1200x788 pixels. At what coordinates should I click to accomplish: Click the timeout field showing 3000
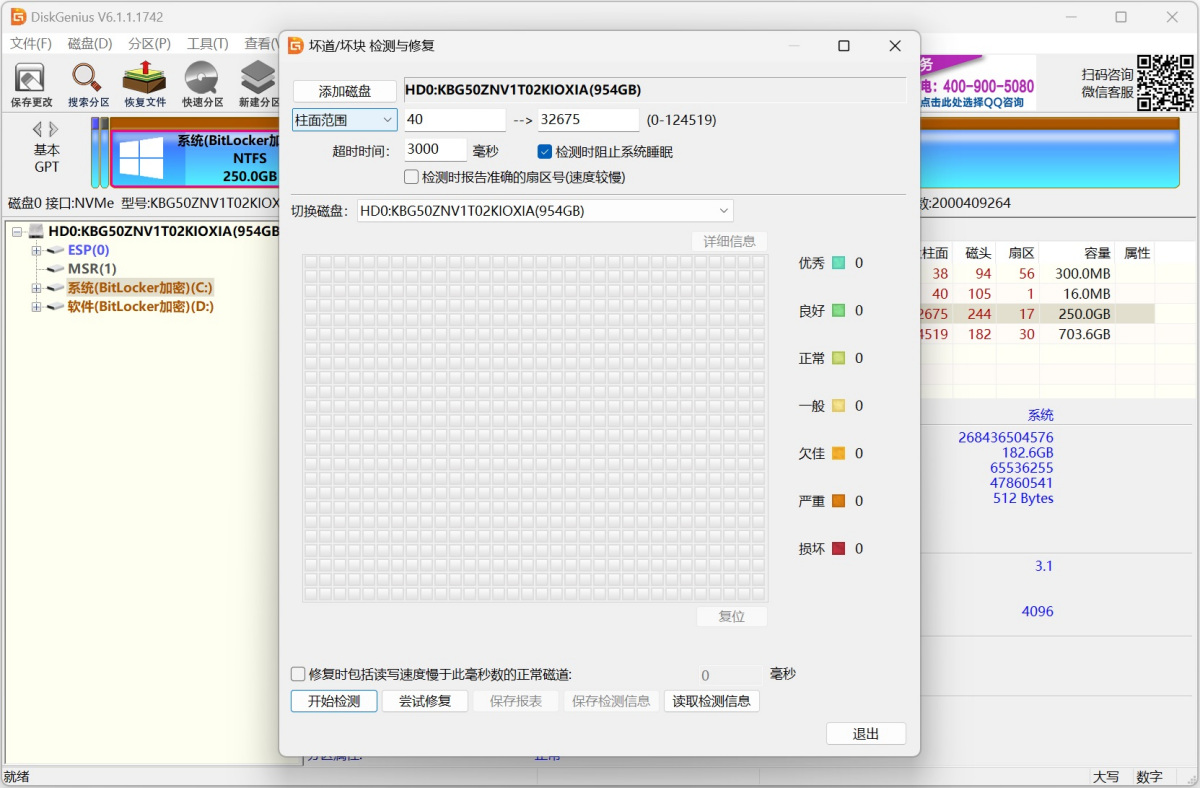pos(435,150)
